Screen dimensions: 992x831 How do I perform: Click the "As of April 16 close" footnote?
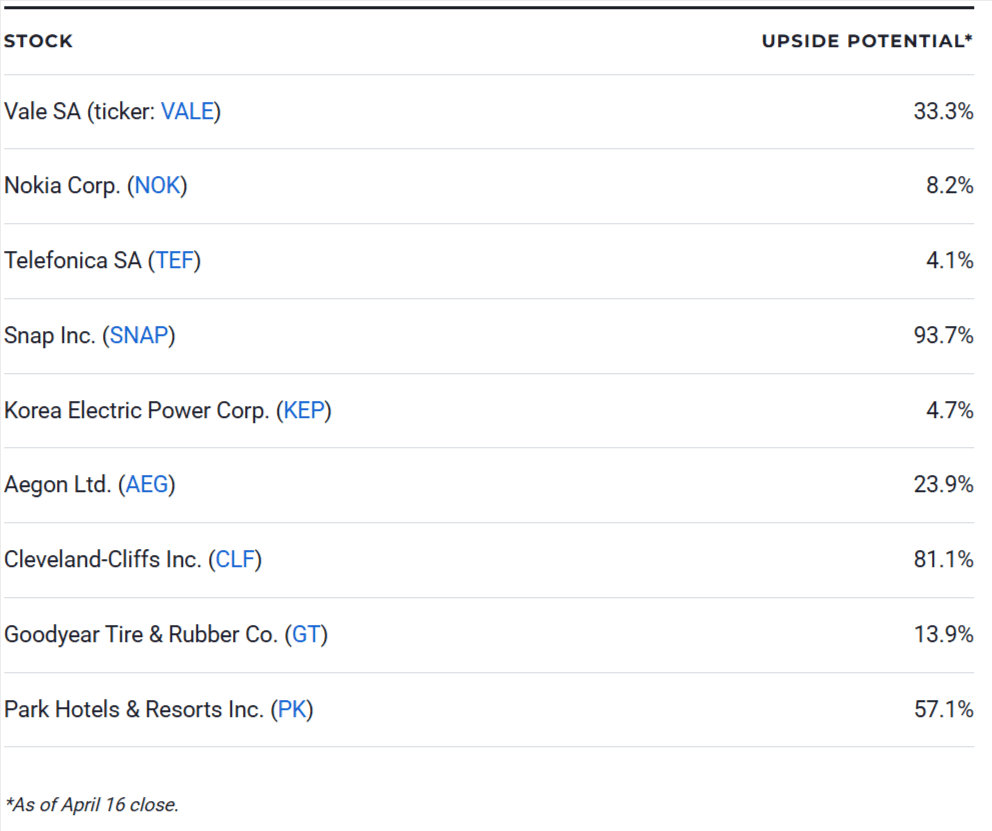click(91, 804)
